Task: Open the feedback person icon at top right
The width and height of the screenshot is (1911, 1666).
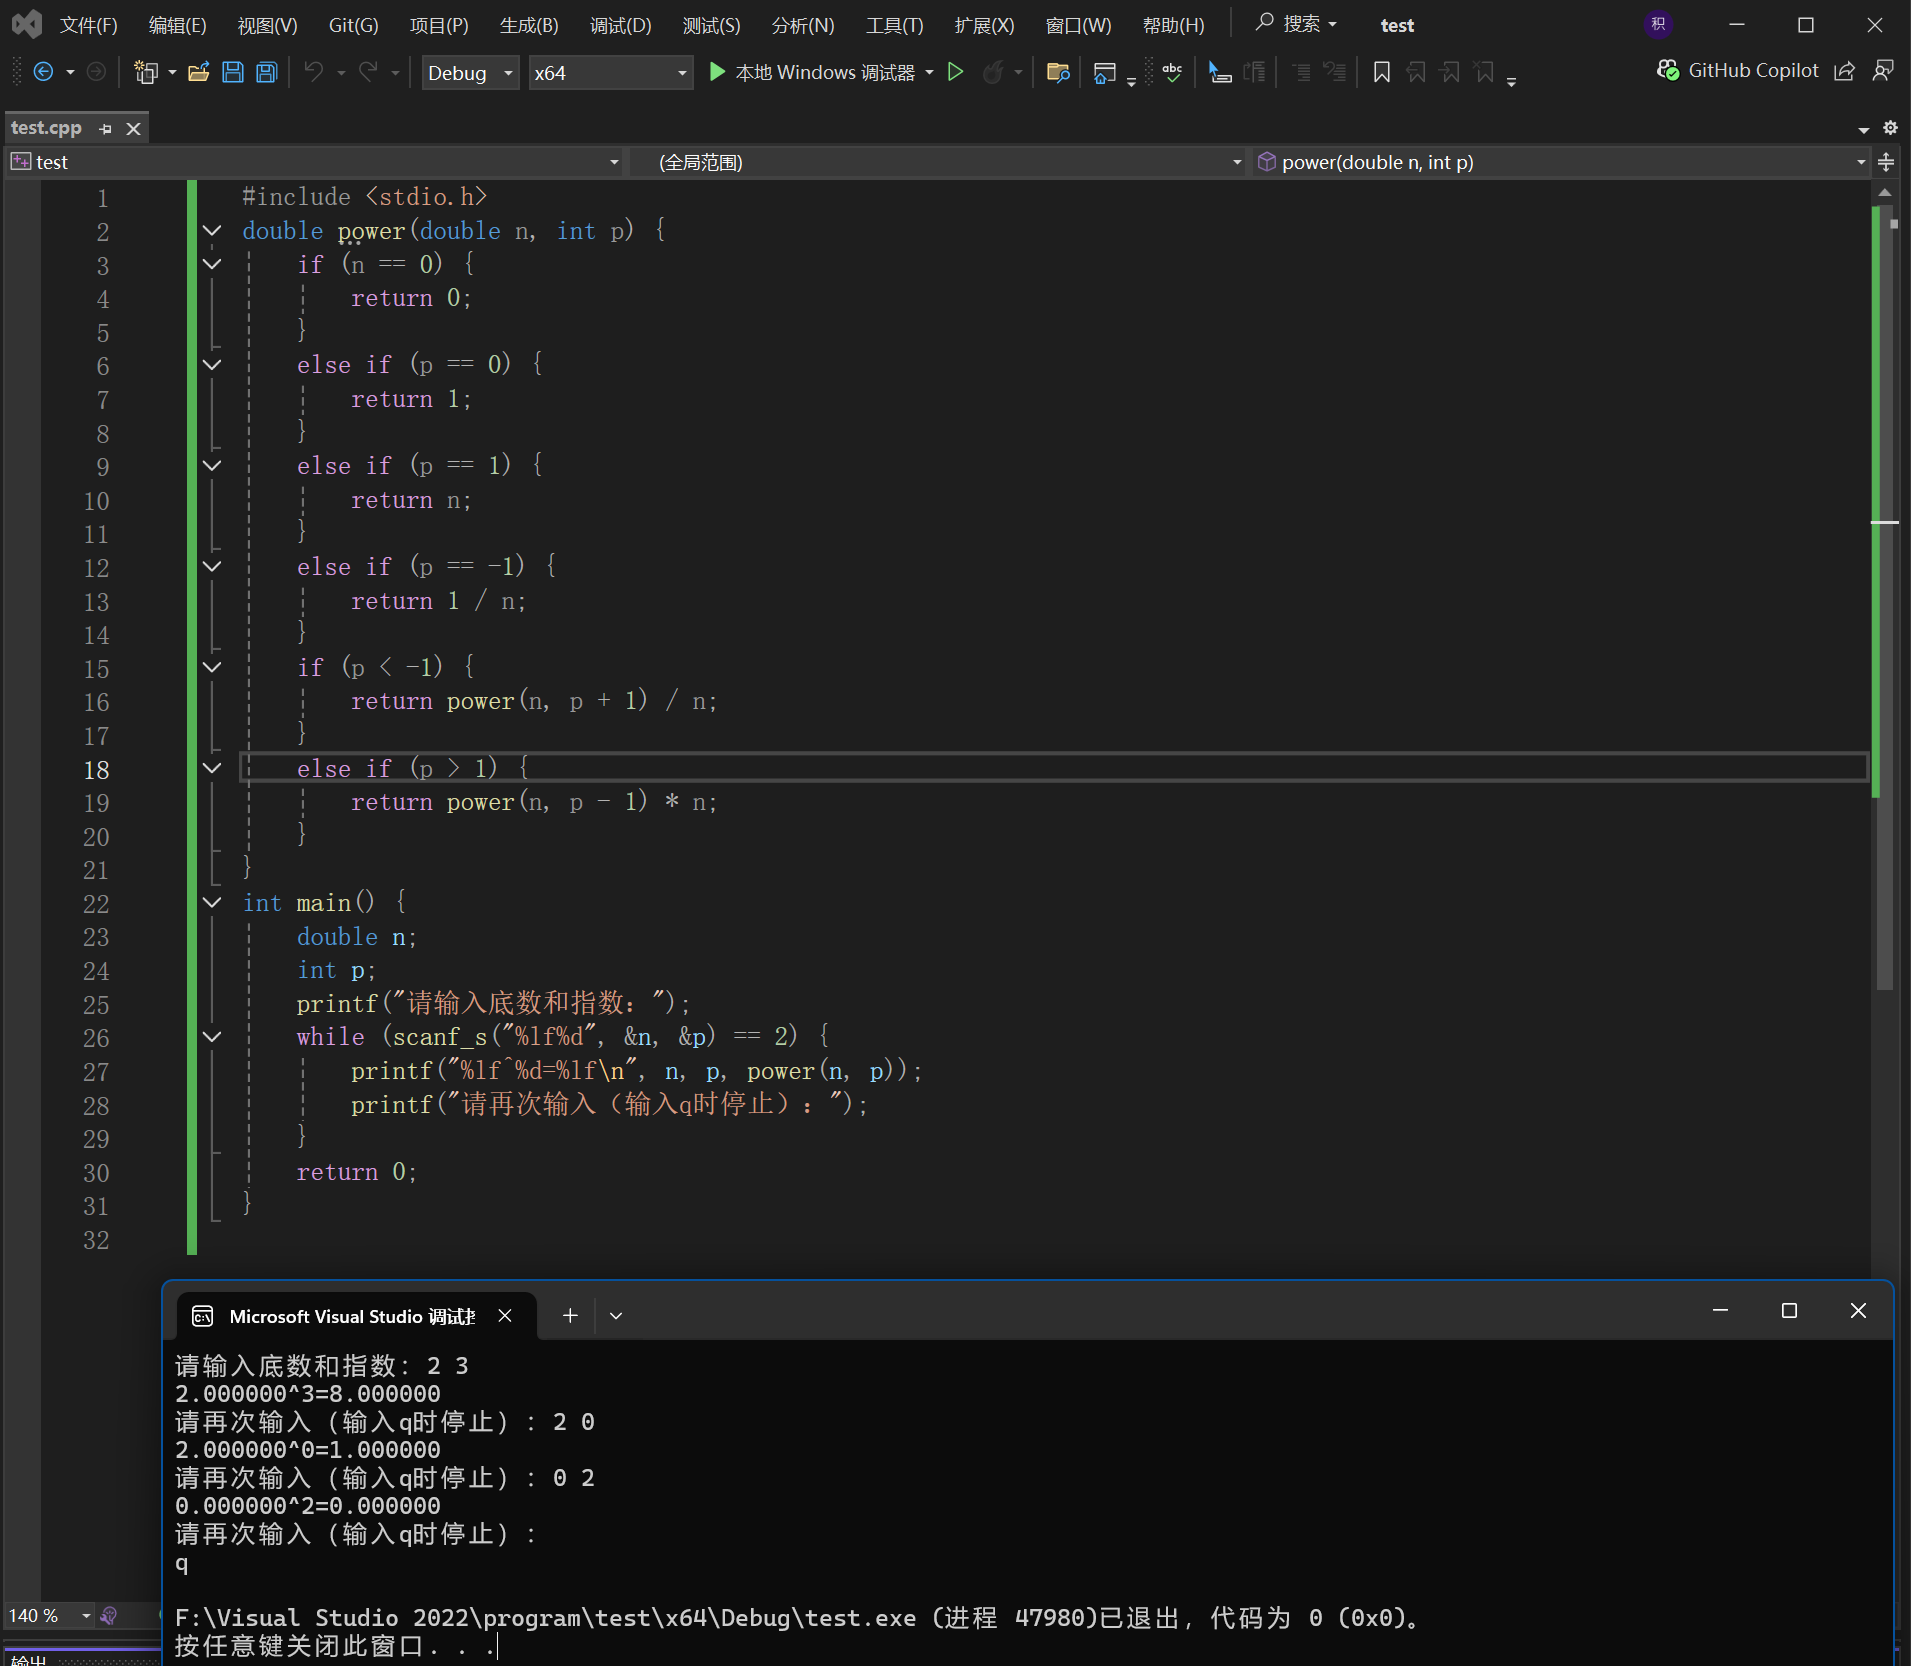Action: tap(1883, 71)
